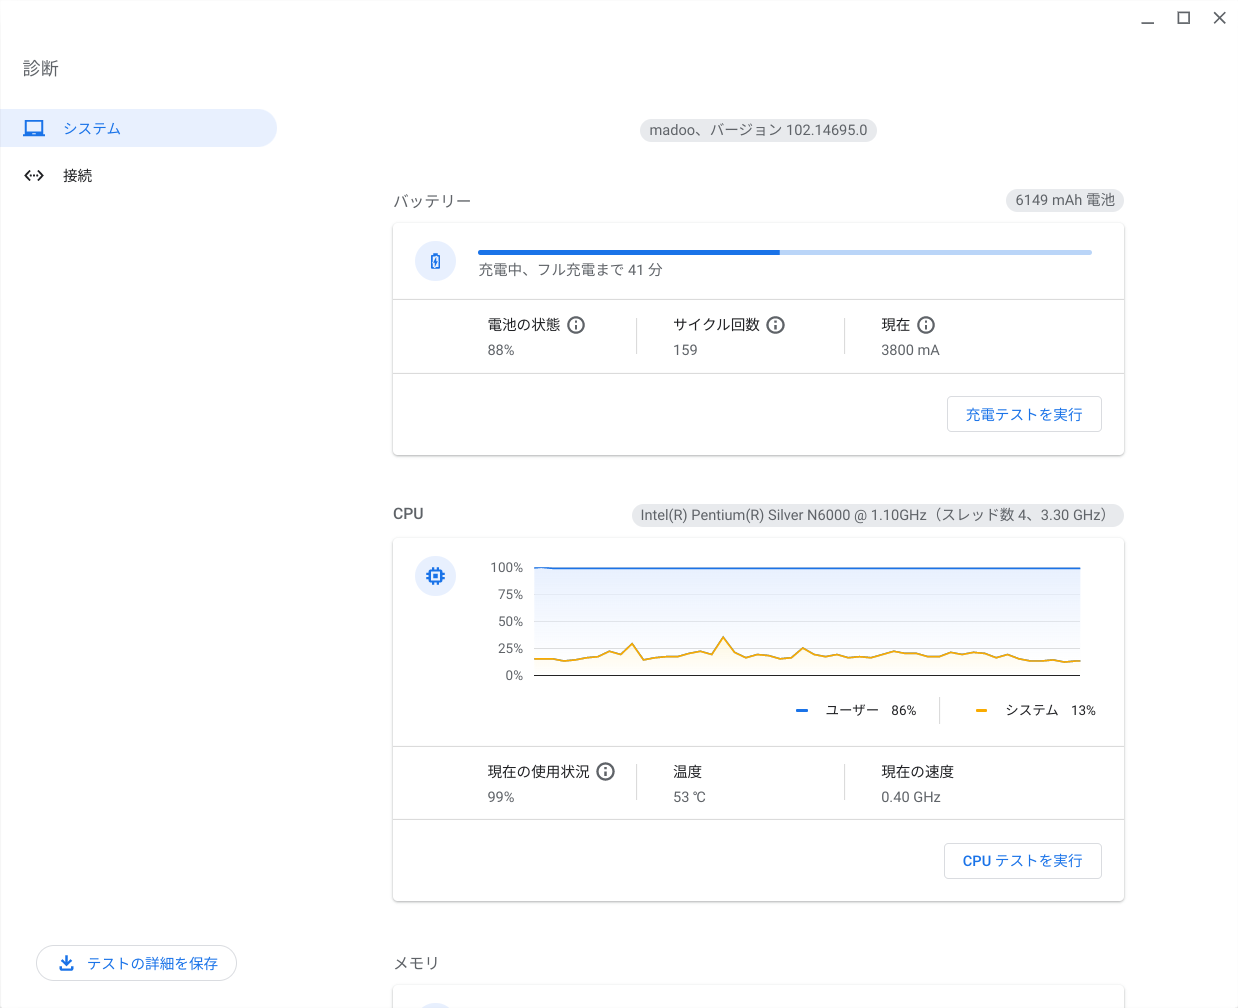Click the orange システム legend marker
This screenshot has width=1238, height=1008.
(981, 711)
